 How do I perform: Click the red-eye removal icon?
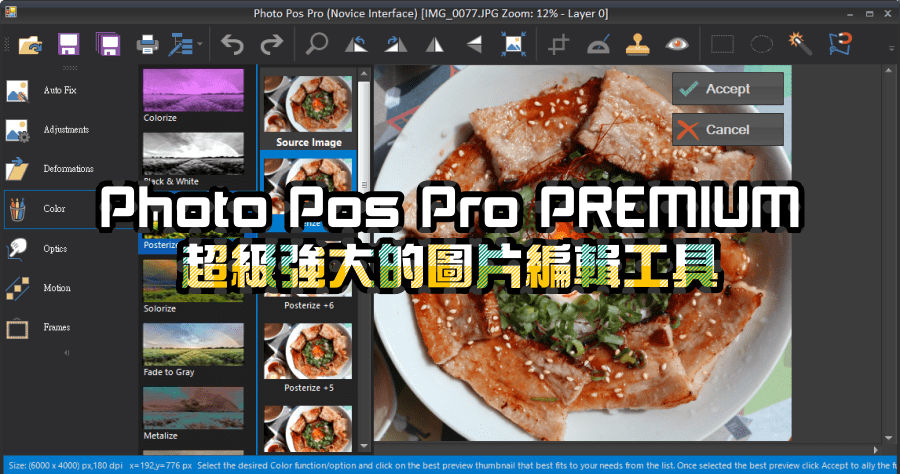pyautogui.click(x=677, y=44)
